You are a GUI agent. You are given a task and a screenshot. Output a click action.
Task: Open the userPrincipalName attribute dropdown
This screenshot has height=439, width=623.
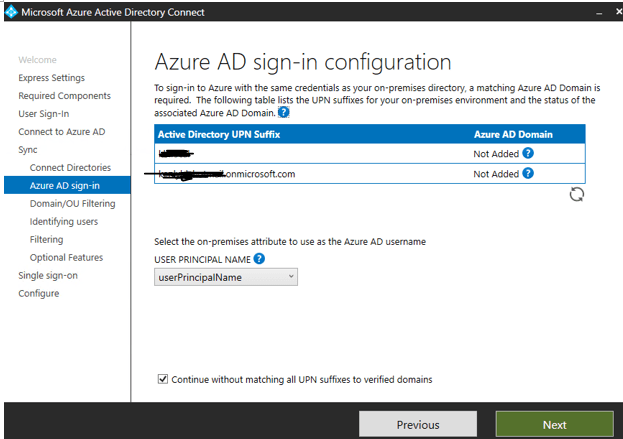226,277
